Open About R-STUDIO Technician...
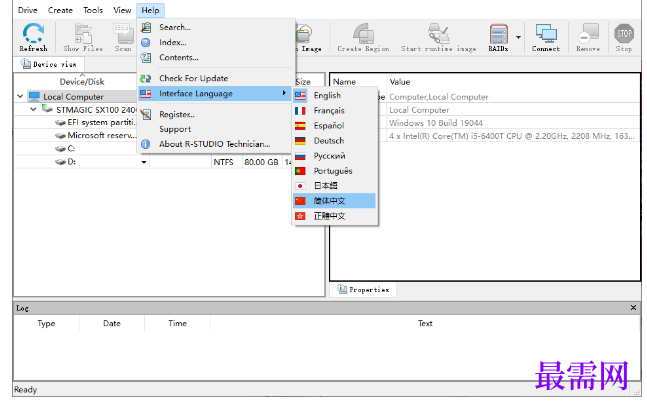647x407 pixels. click(x=216, y=144)
